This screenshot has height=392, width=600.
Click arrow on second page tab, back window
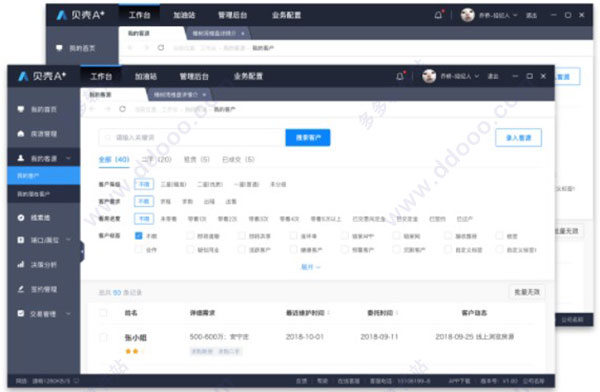243,33
